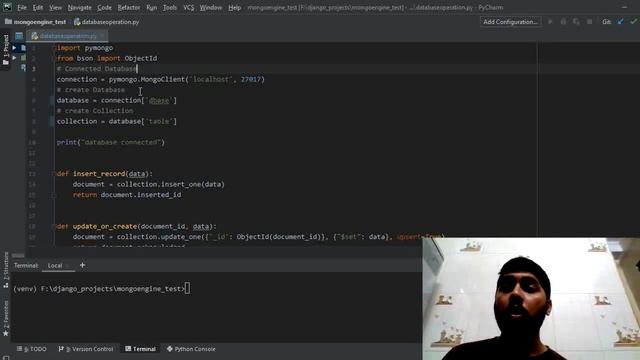The height and width of the screenshot is (360, 640).
Task: Click the editor horizontal scrollbar
Action: coord(18,255)
